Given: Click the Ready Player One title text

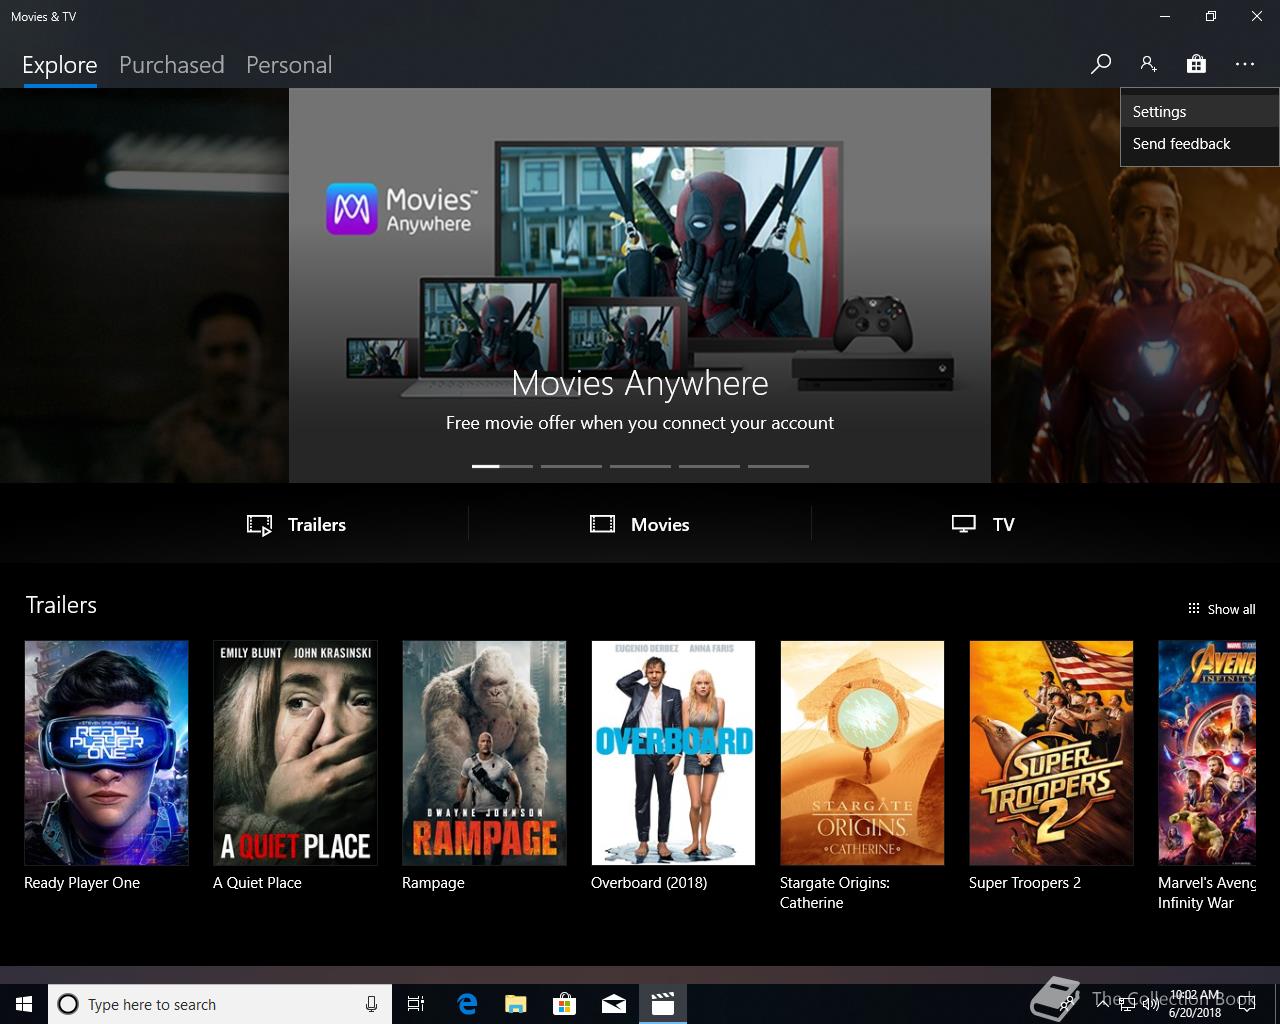Looking at the screenshot, I should 82,883.
